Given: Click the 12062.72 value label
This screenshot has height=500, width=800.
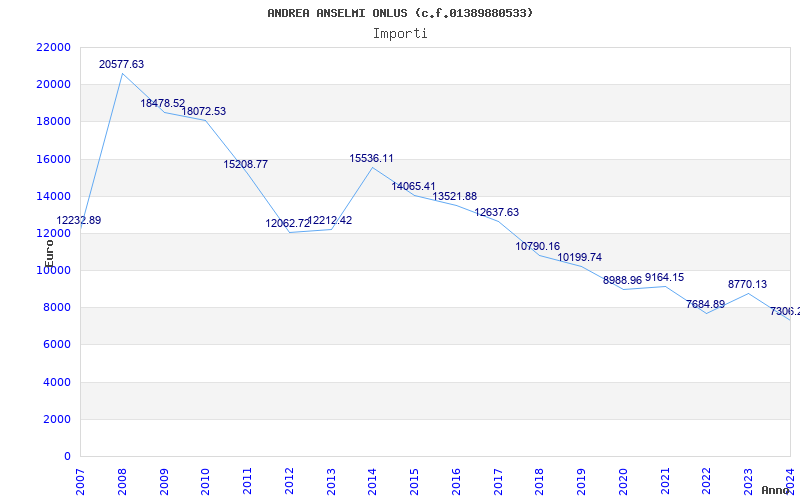Looking at the screenshot, I should pos(287,223).
